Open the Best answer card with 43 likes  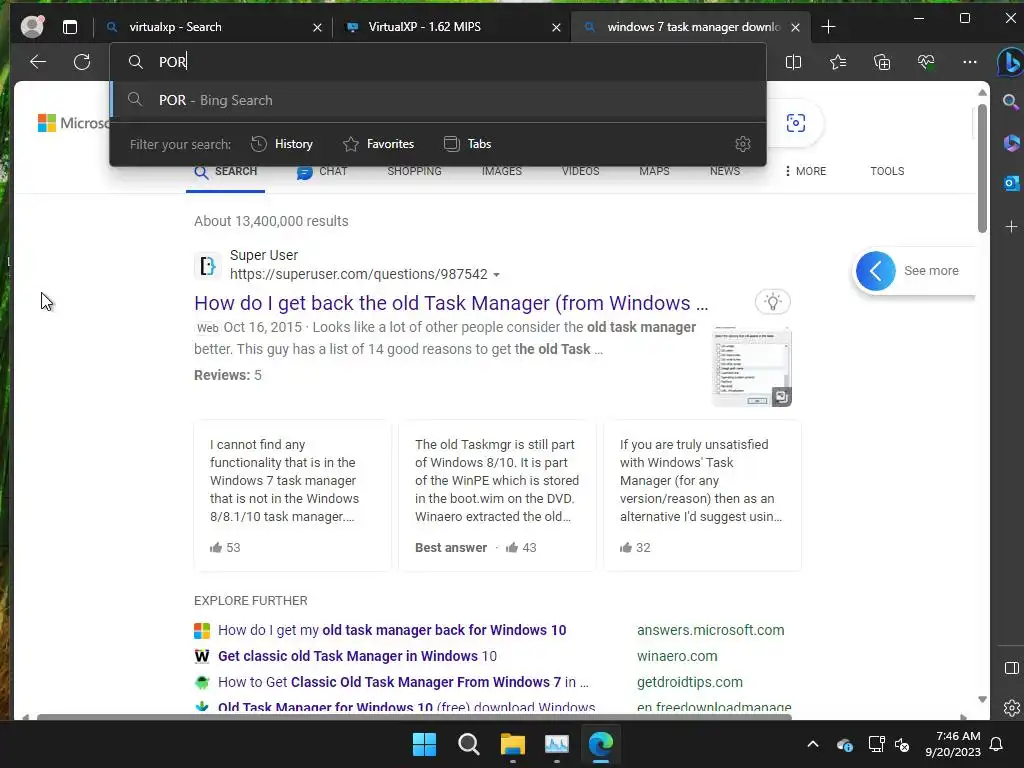[497, 496]
